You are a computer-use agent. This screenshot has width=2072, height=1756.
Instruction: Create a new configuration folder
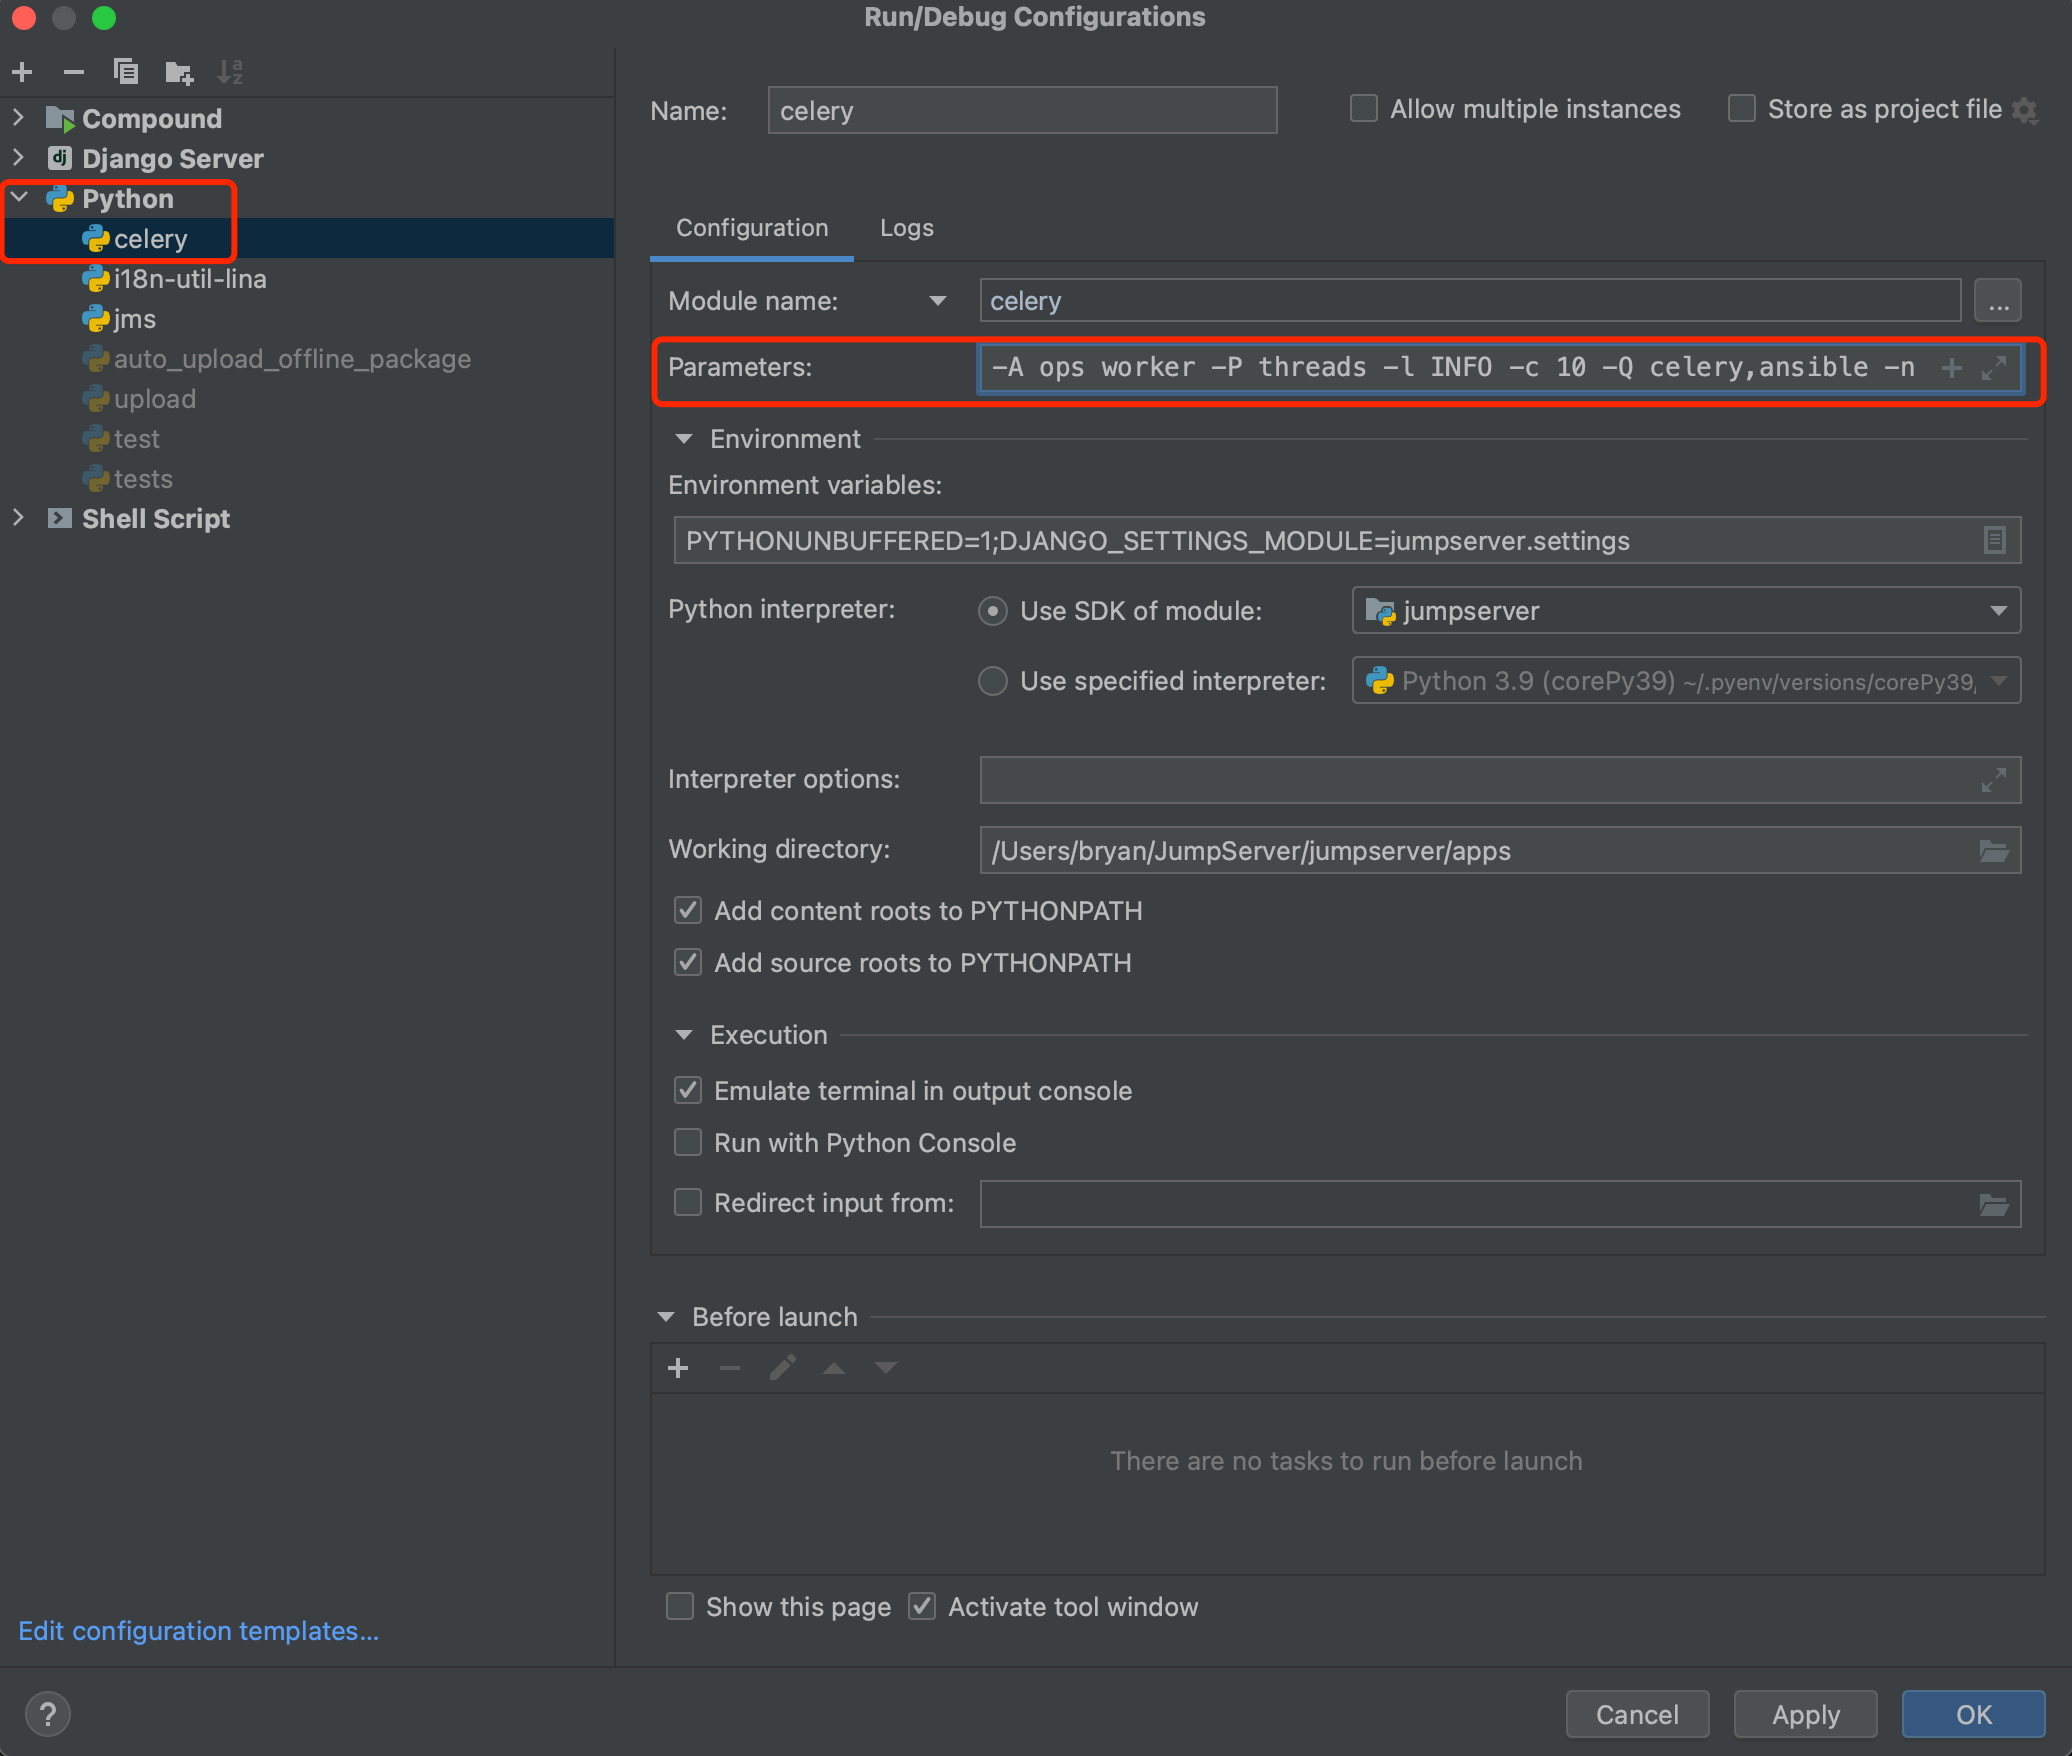[179, 72]
